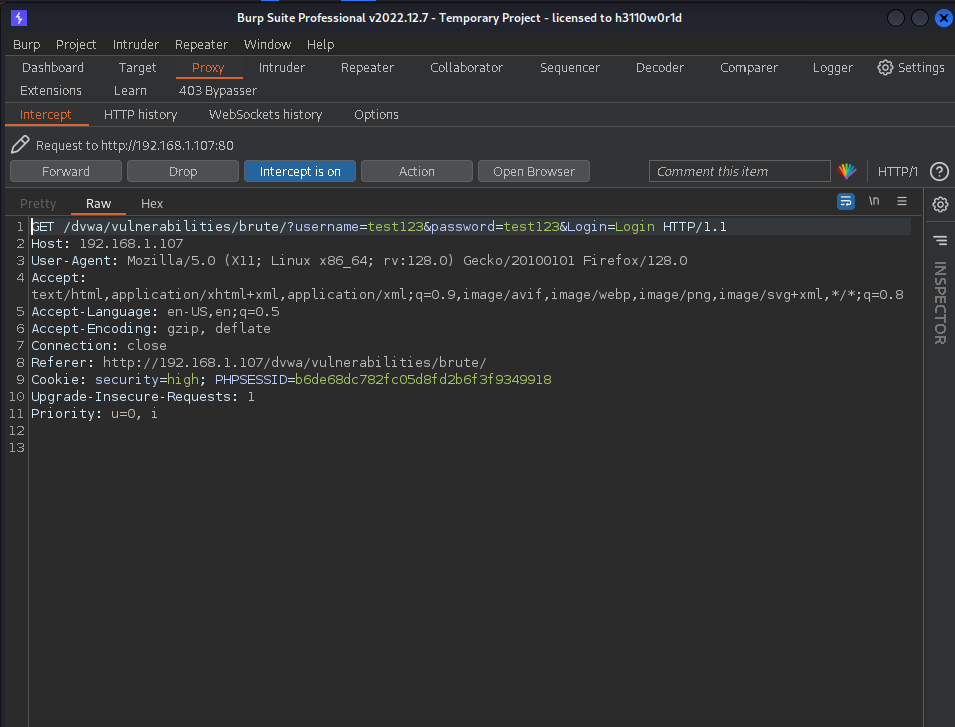955x727 pixels.
Task: Switch to the Repeater tool tab
Action: 367,68
